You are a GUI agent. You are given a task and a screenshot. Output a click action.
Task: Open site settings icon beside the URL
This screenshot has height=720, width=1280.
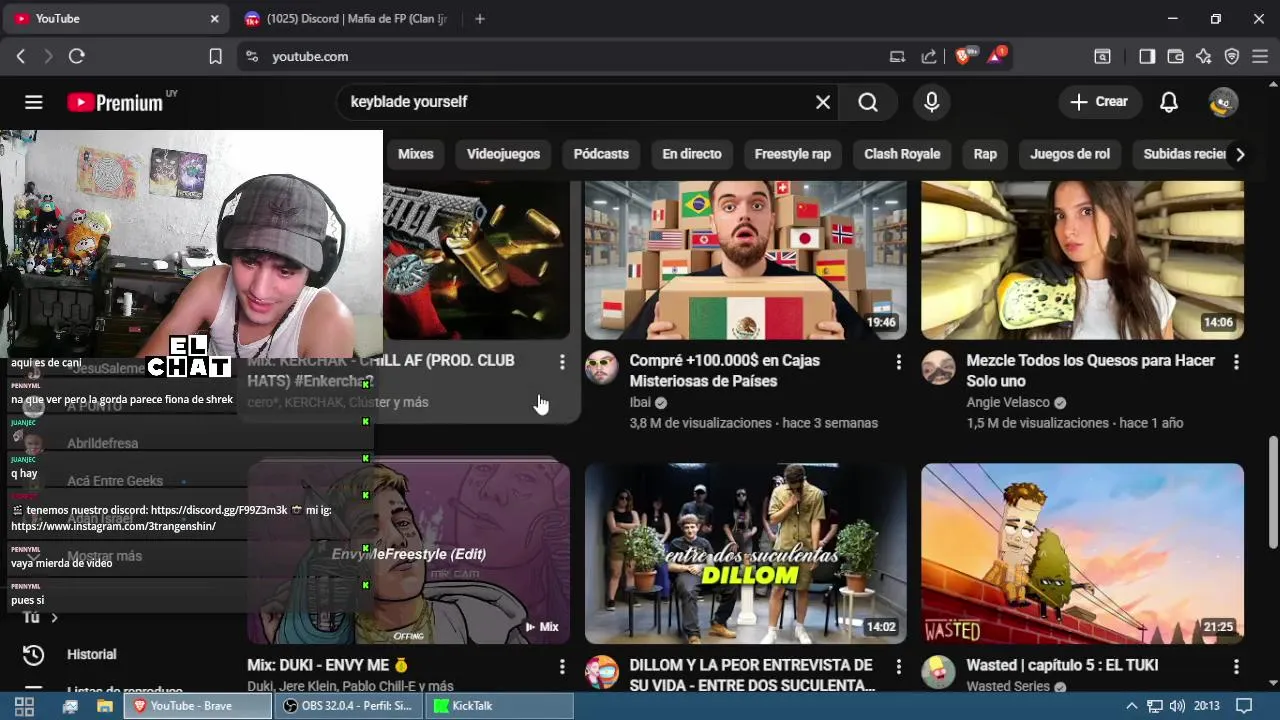[252, 57]
